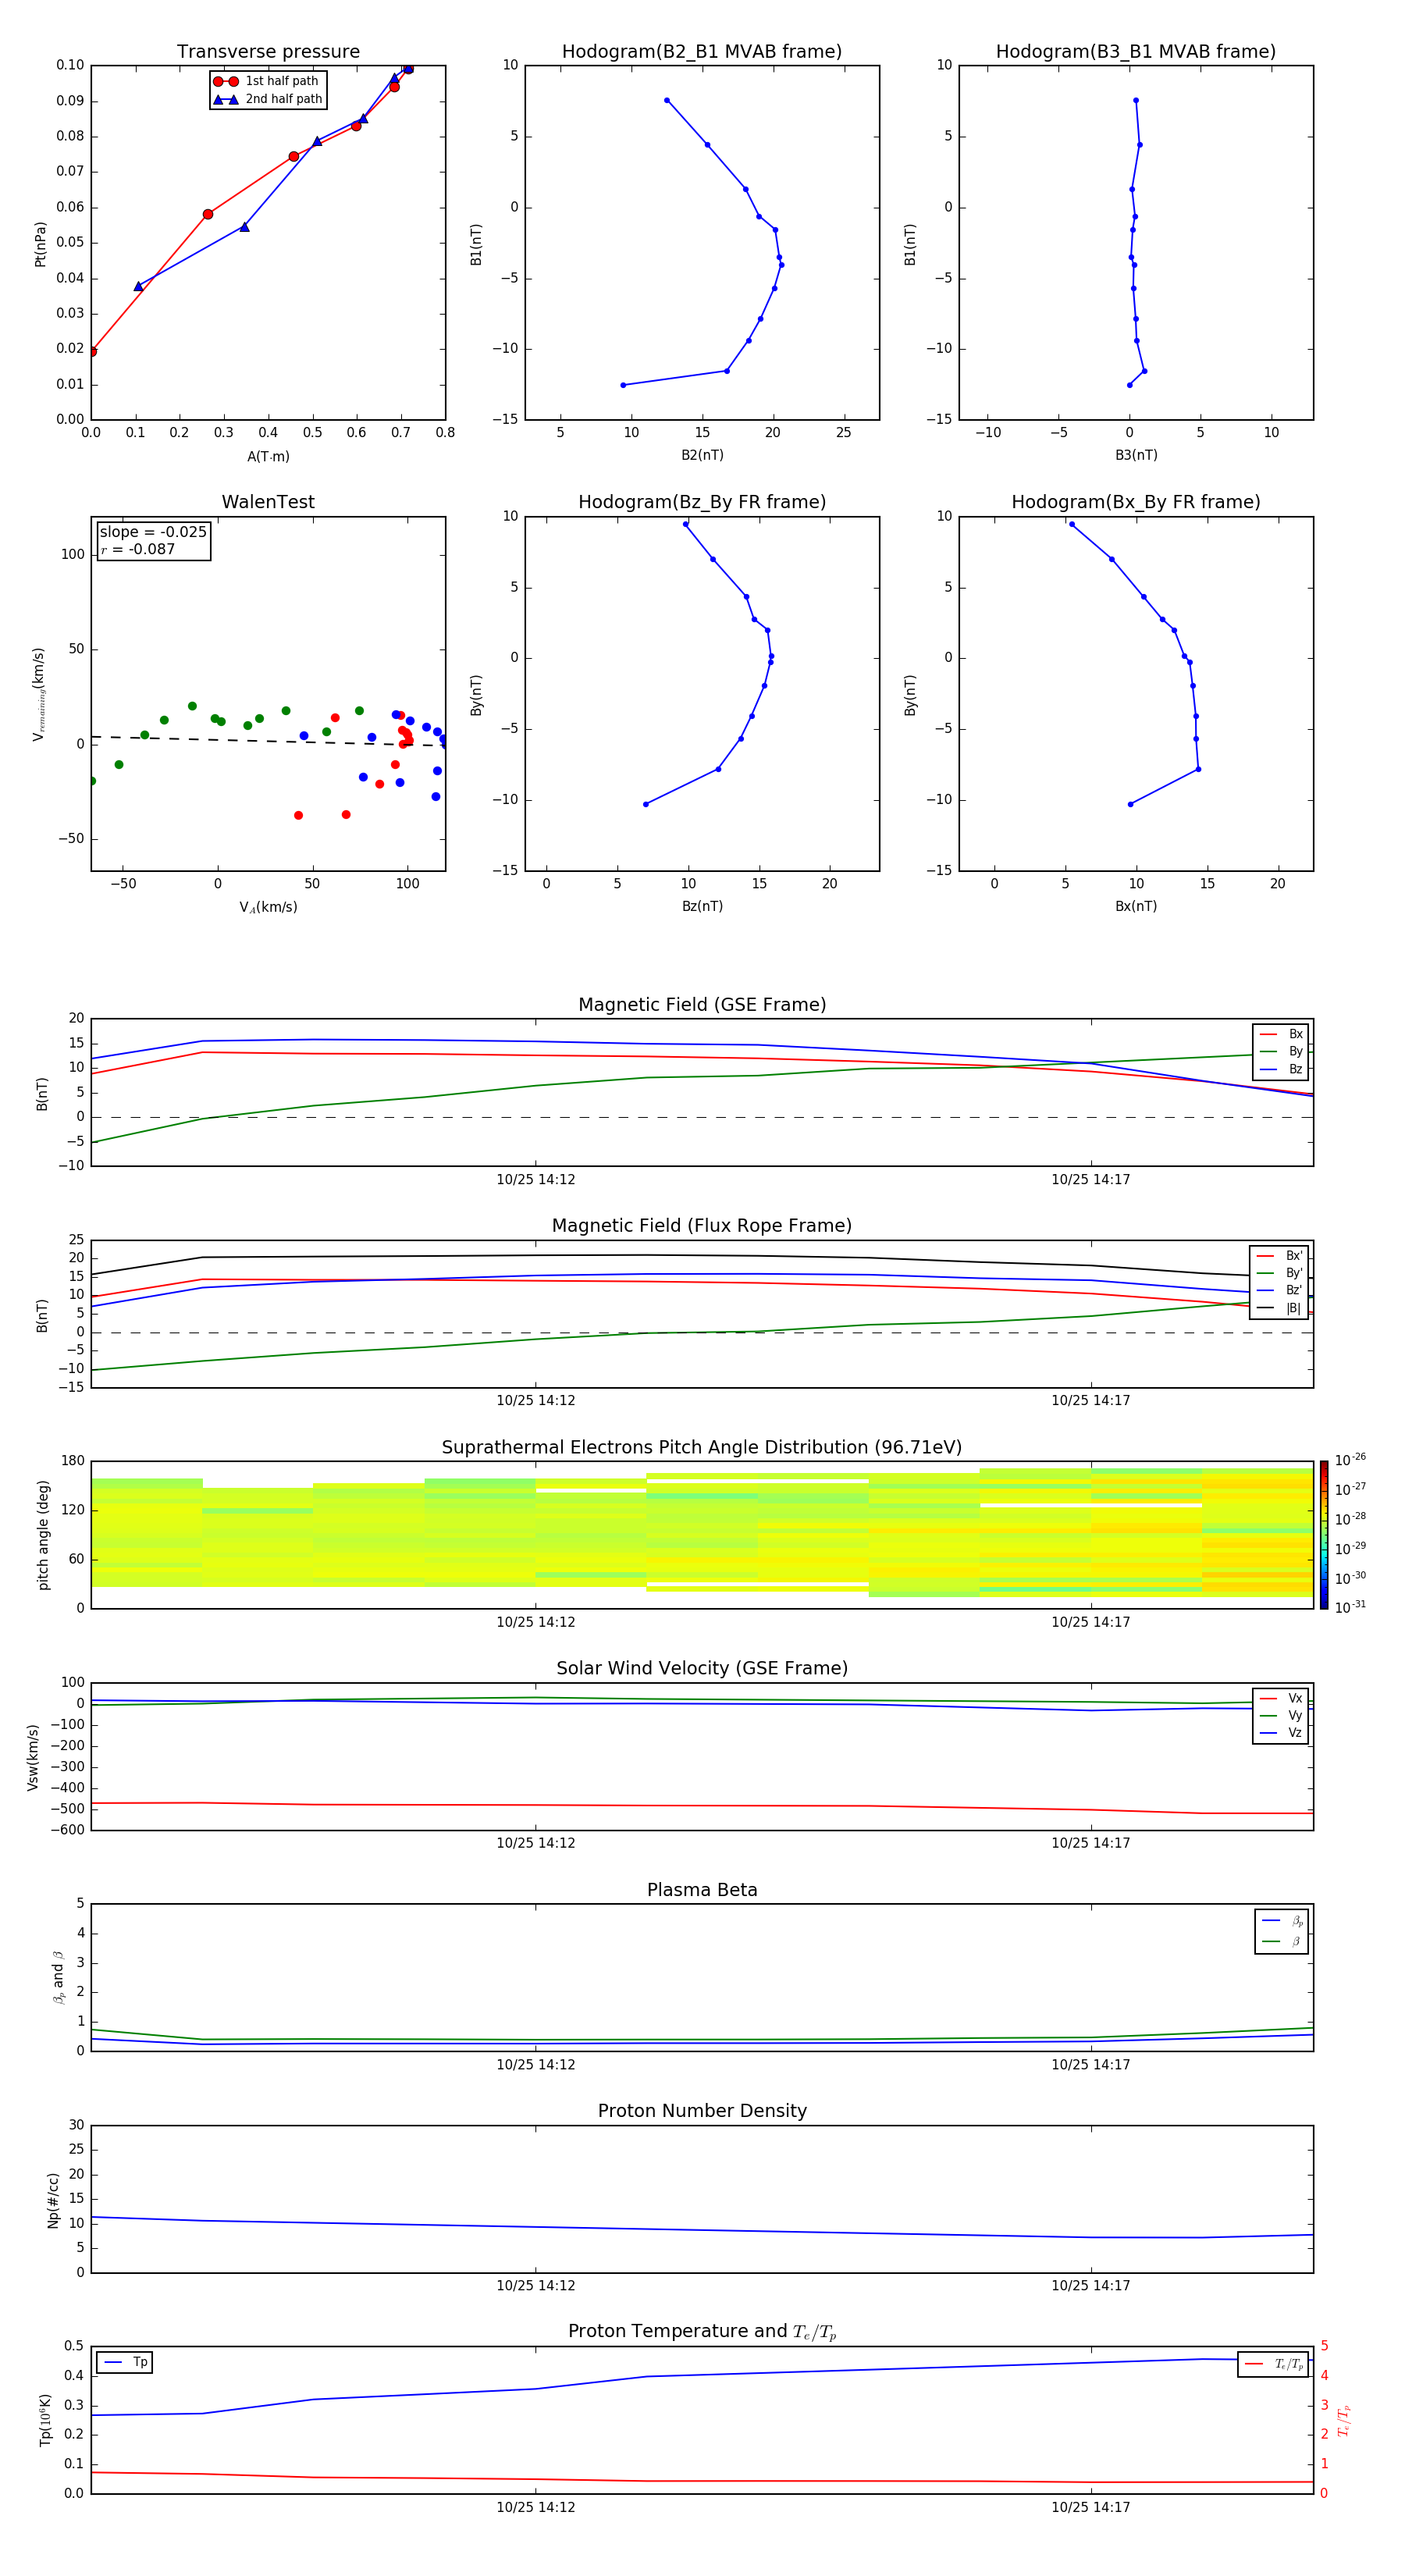
Task: Click the 10^-31 label on color bar
Action: tap(1350, 1607)
